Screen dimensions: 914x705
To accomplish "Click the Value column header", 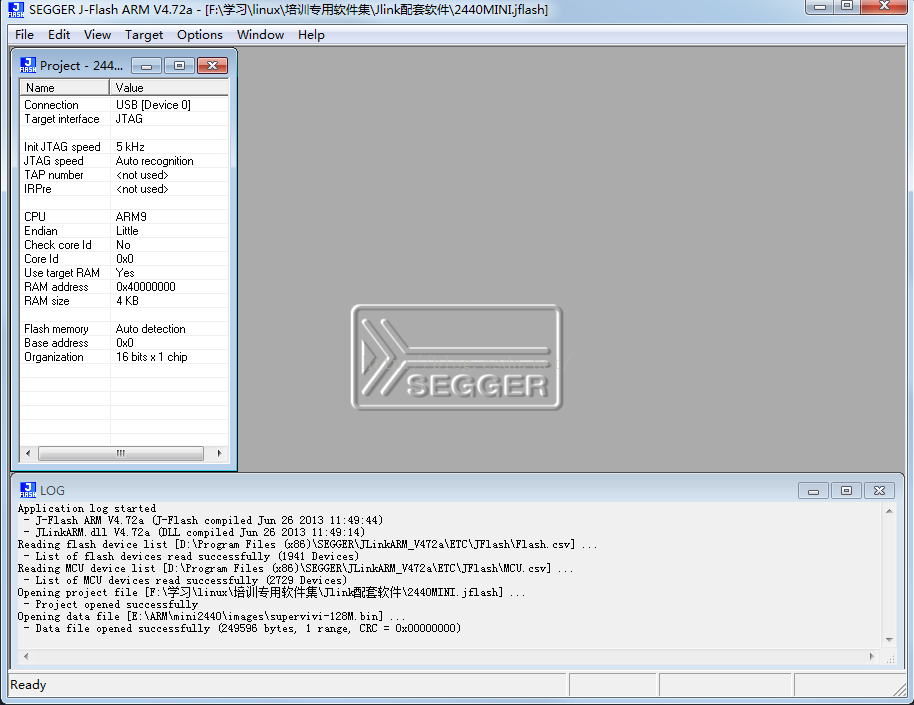I will pyautogui.click(x=169, y=87).
